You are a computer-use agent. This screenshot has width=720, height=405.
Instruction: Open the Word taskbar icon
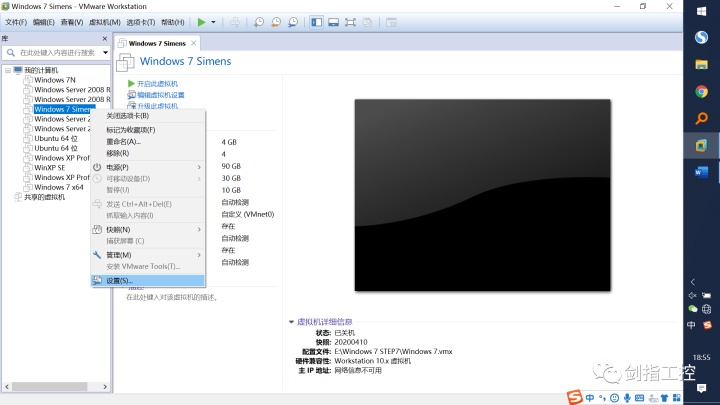[x=701, y=172]
